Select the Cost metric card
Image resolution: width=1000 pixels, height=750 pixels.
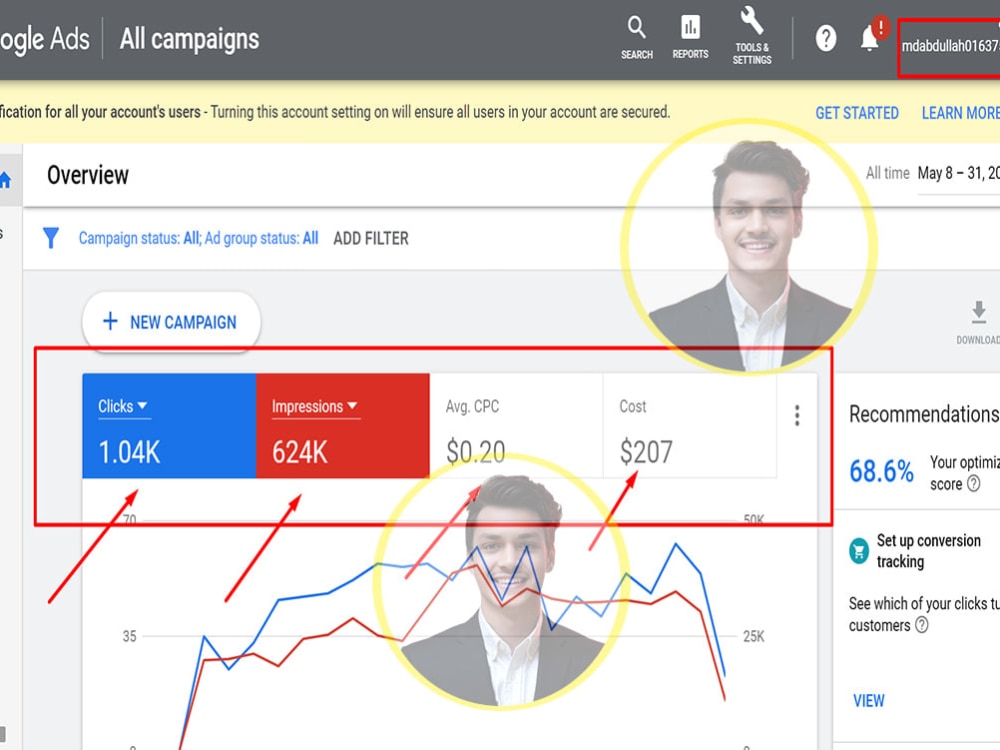pyautogui.click(x=689, y=425)
